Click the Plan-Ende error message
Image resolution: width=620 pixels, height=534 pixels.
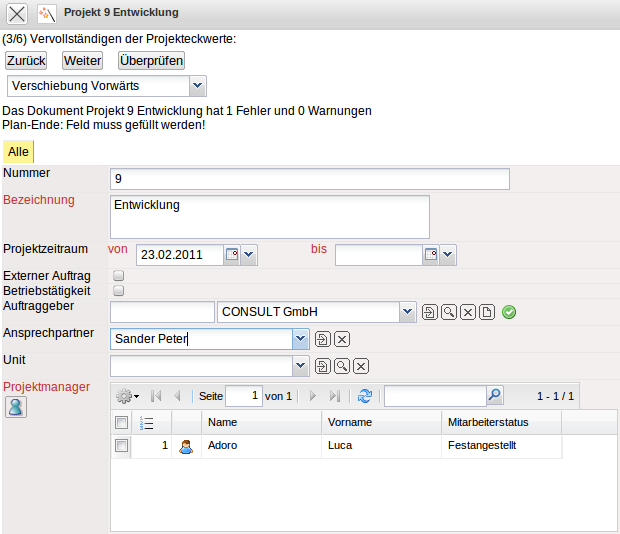click(104, 125)
